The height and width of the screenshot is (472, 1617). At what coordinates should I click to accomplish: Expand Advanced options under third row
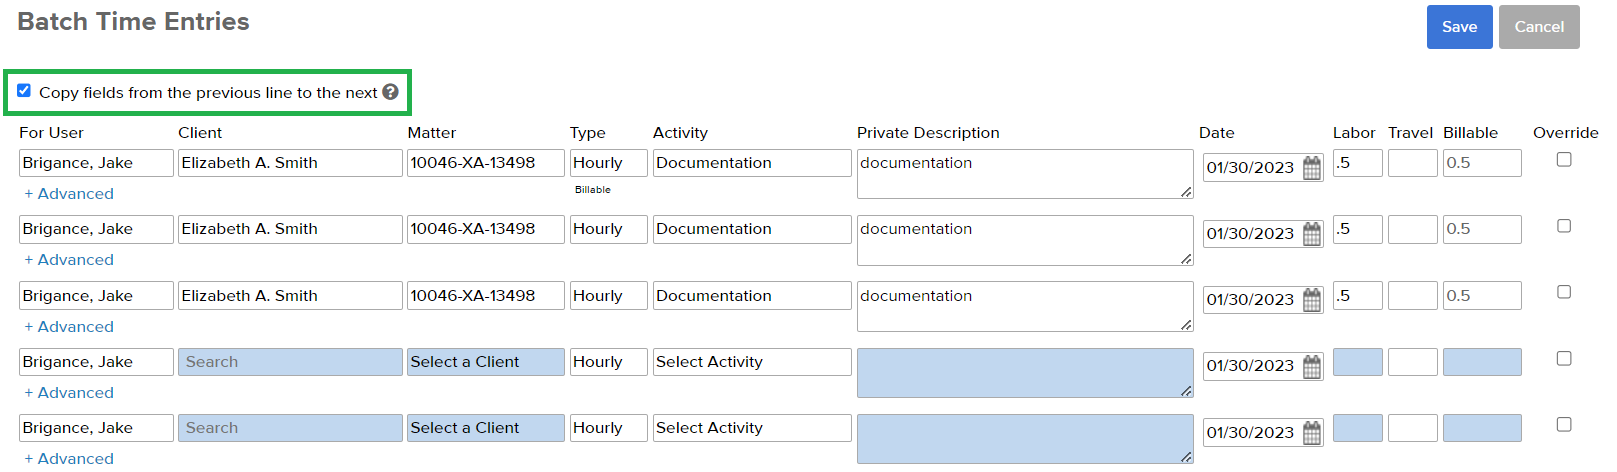coord(69,327)
